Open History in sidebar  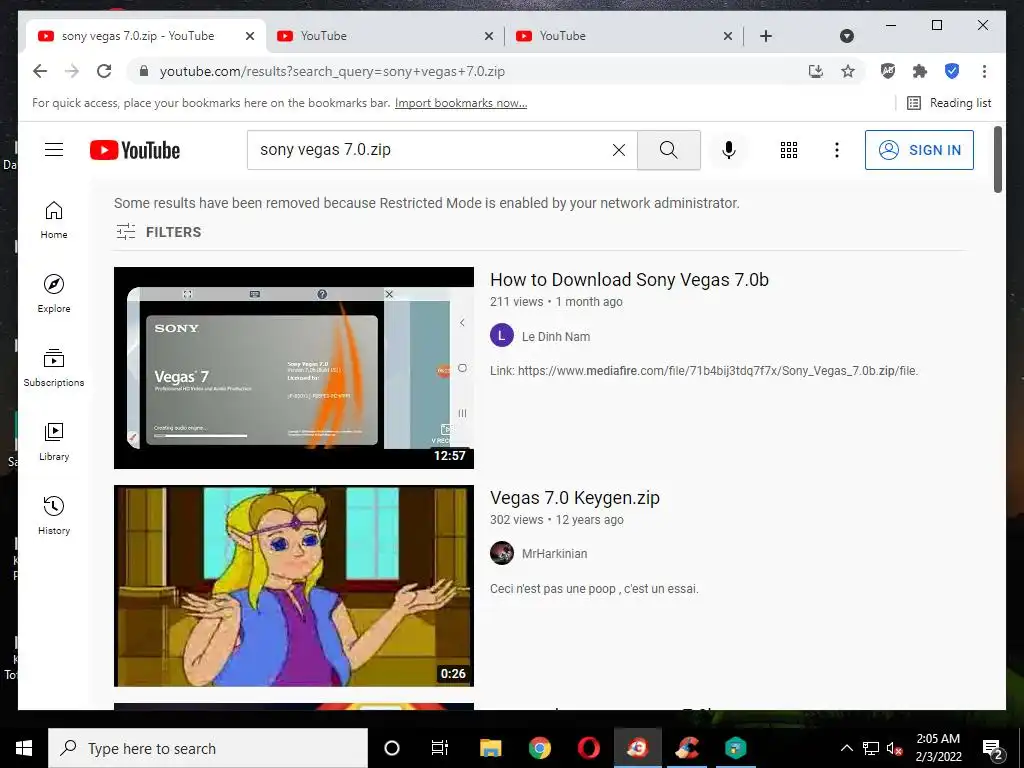(x=54, y=516)
